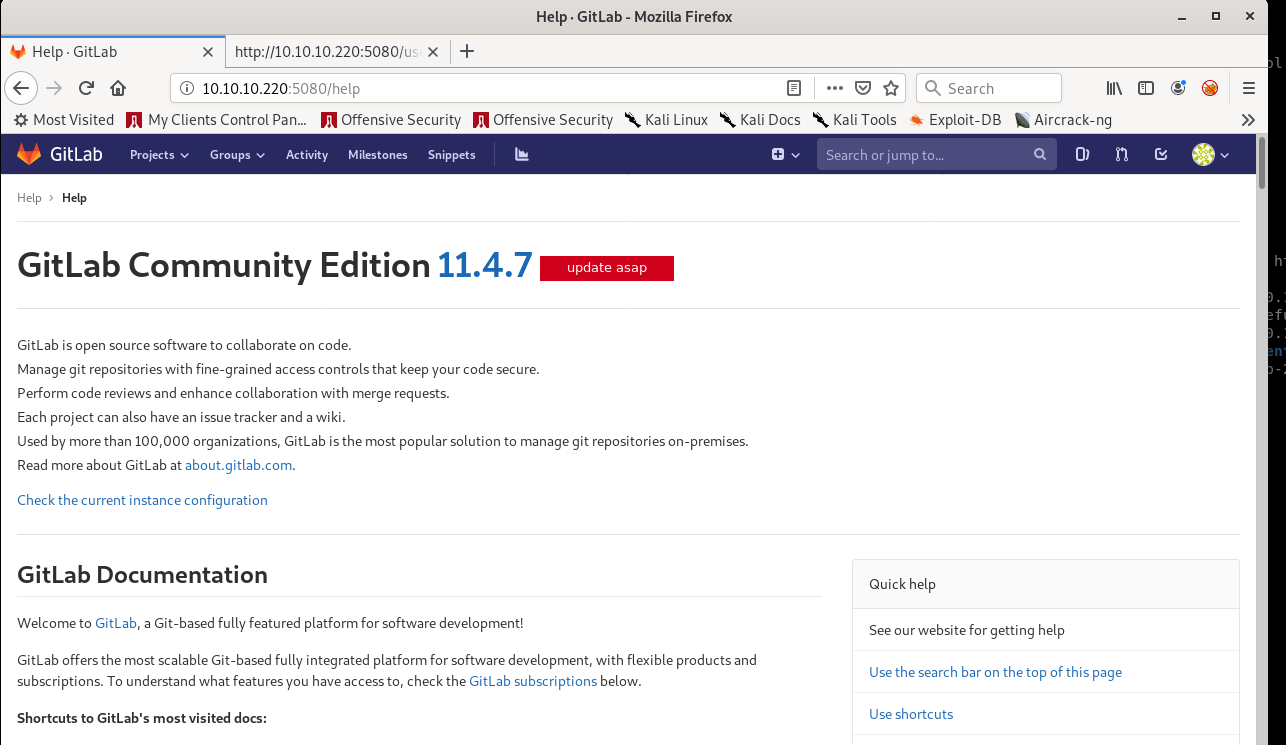1286x745 pixels.
Task: Switch to the Help · GitLab tab
Action: 113,52
